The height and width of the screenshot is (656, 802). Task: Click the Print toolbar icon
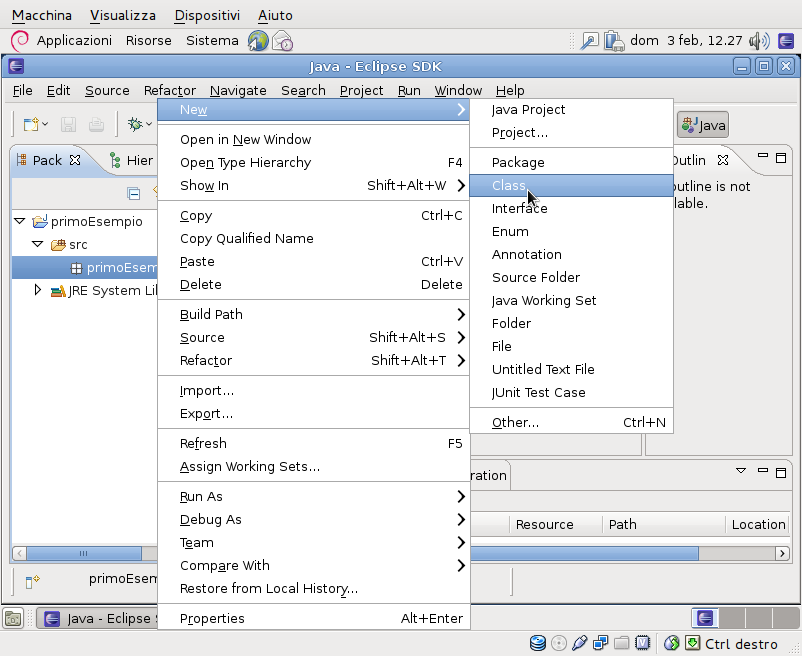96,124
